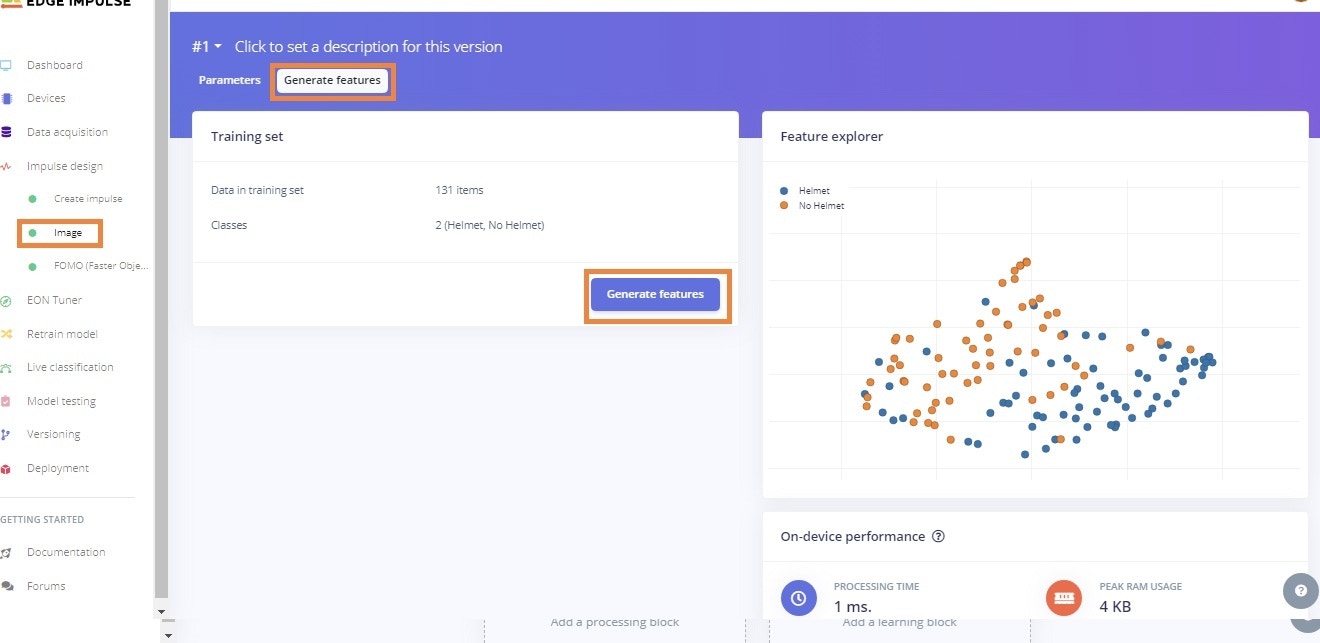Toggle No Helmet series in legend
This screenshot has height=643, width=1320.
[812, 205]
